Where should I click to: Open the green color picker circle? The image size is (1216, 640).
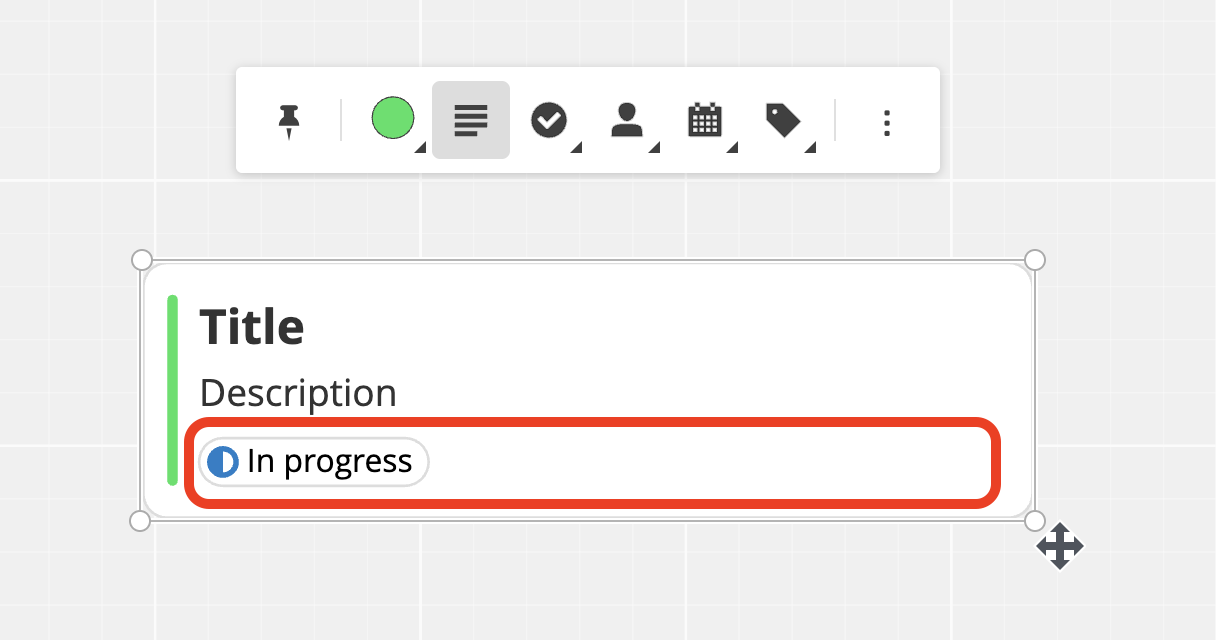point(393,118)
